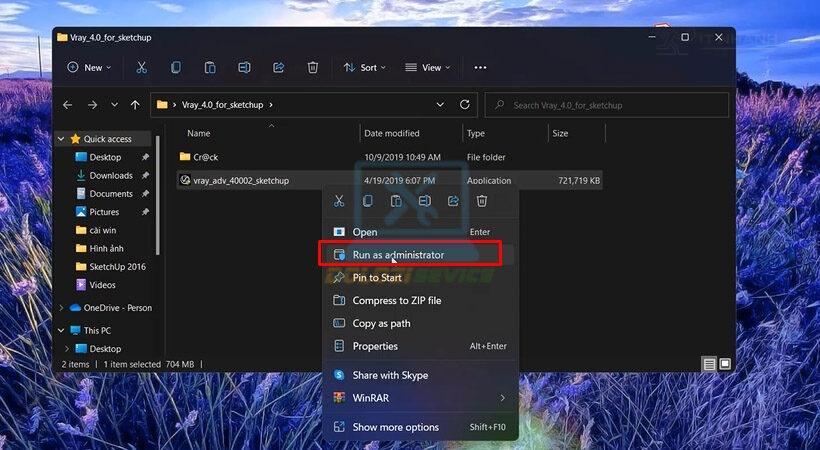Go up one folder with the up arrow

click(x=135, y=105)
